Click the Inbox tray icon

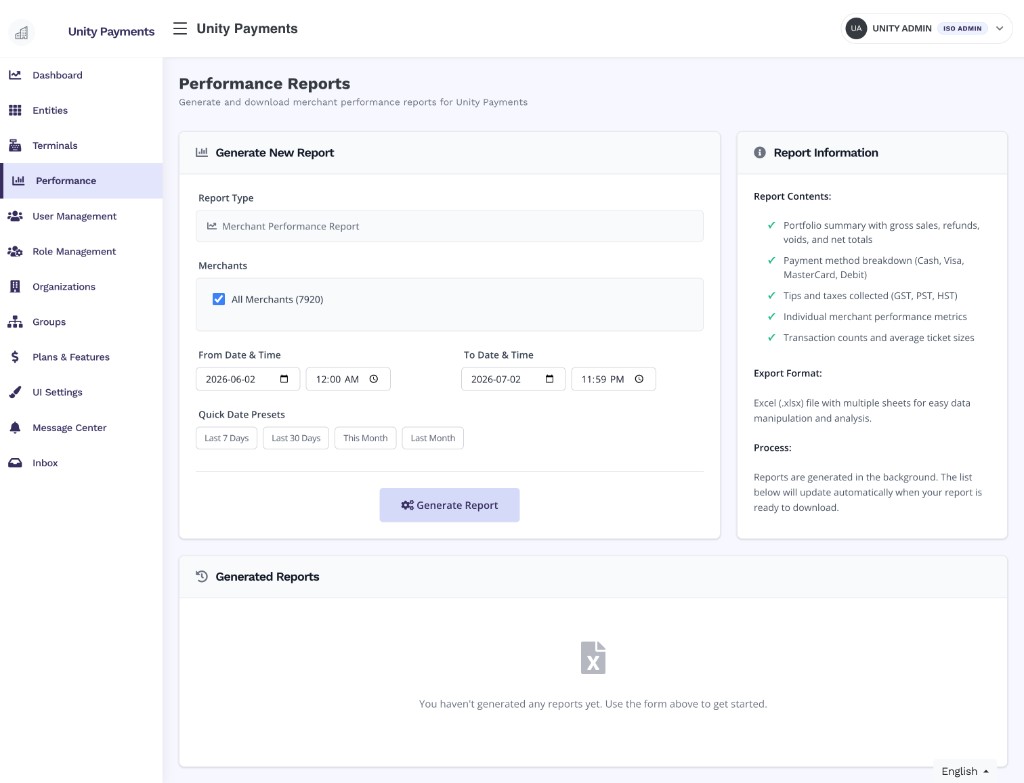tap(15, 463)
